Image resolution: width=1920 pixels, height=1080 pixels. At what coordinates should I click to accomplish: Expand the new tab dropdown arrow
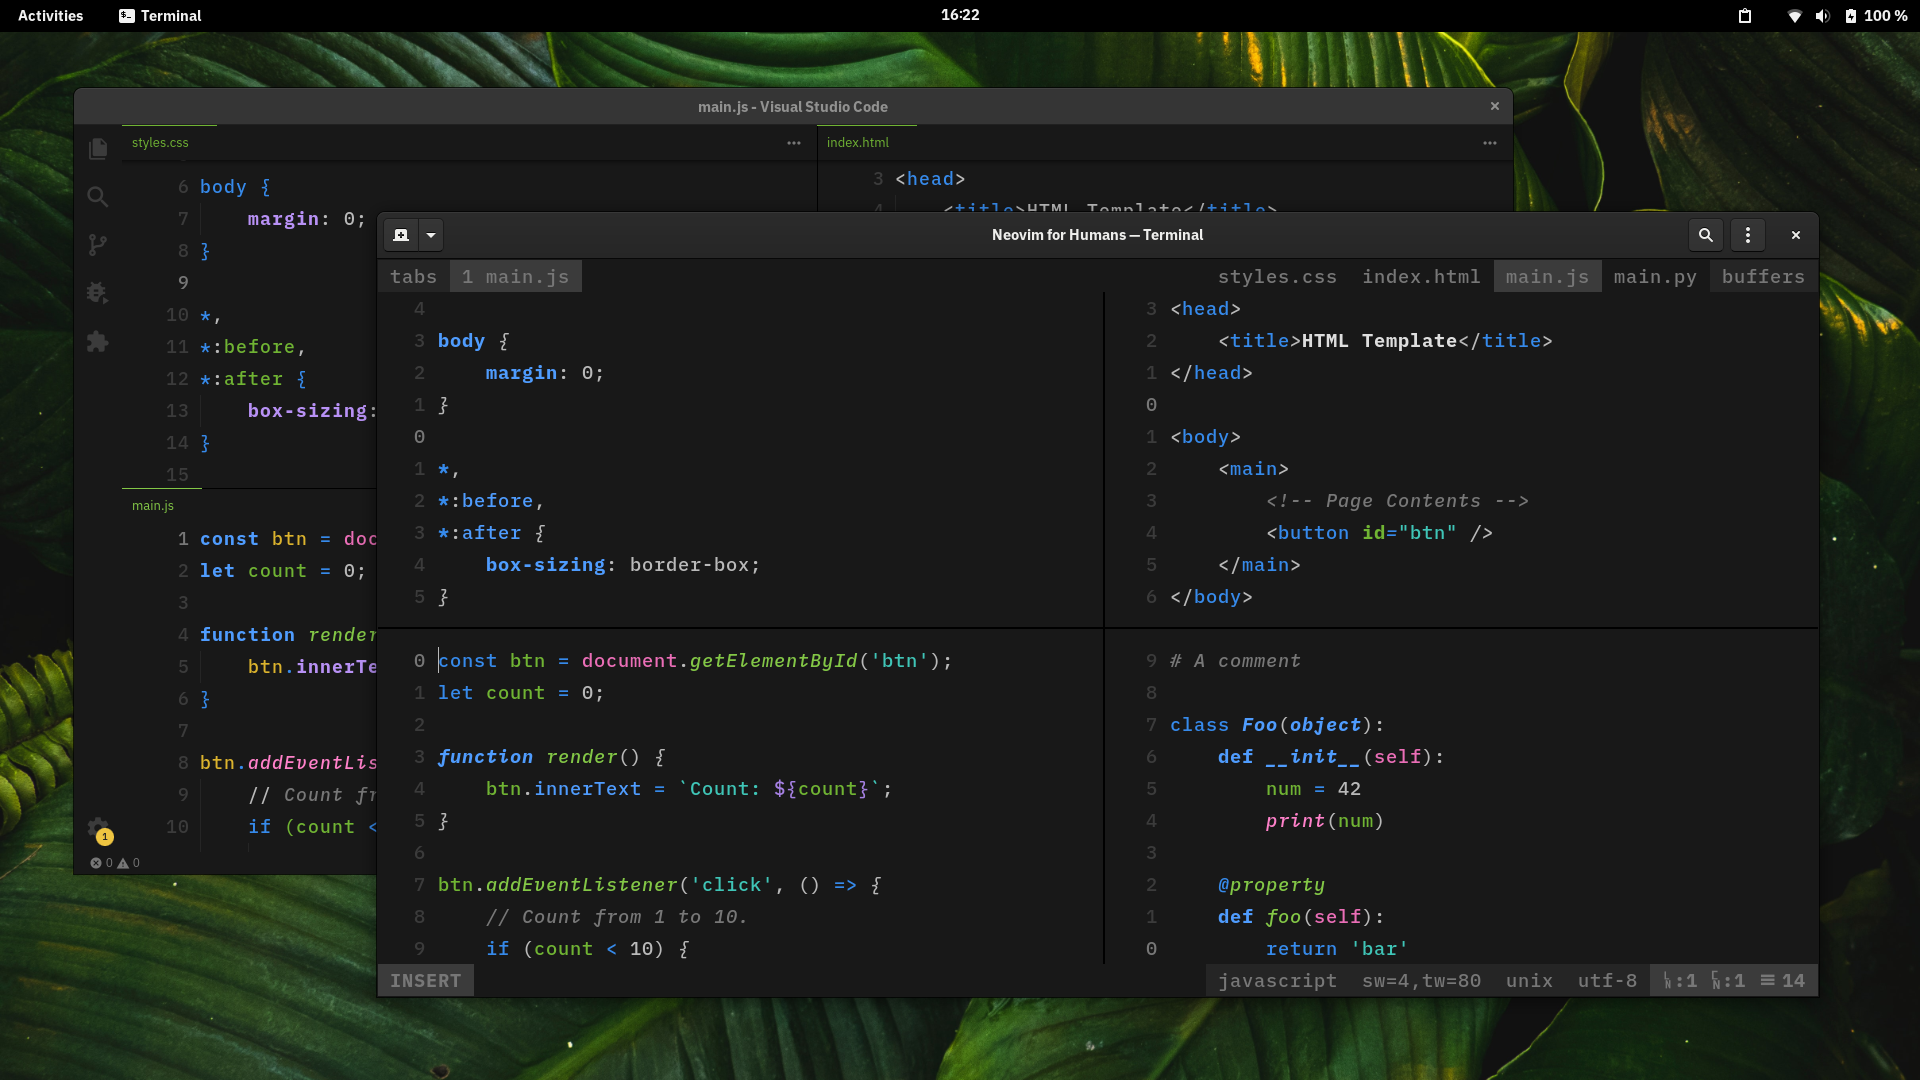[431, 235]
